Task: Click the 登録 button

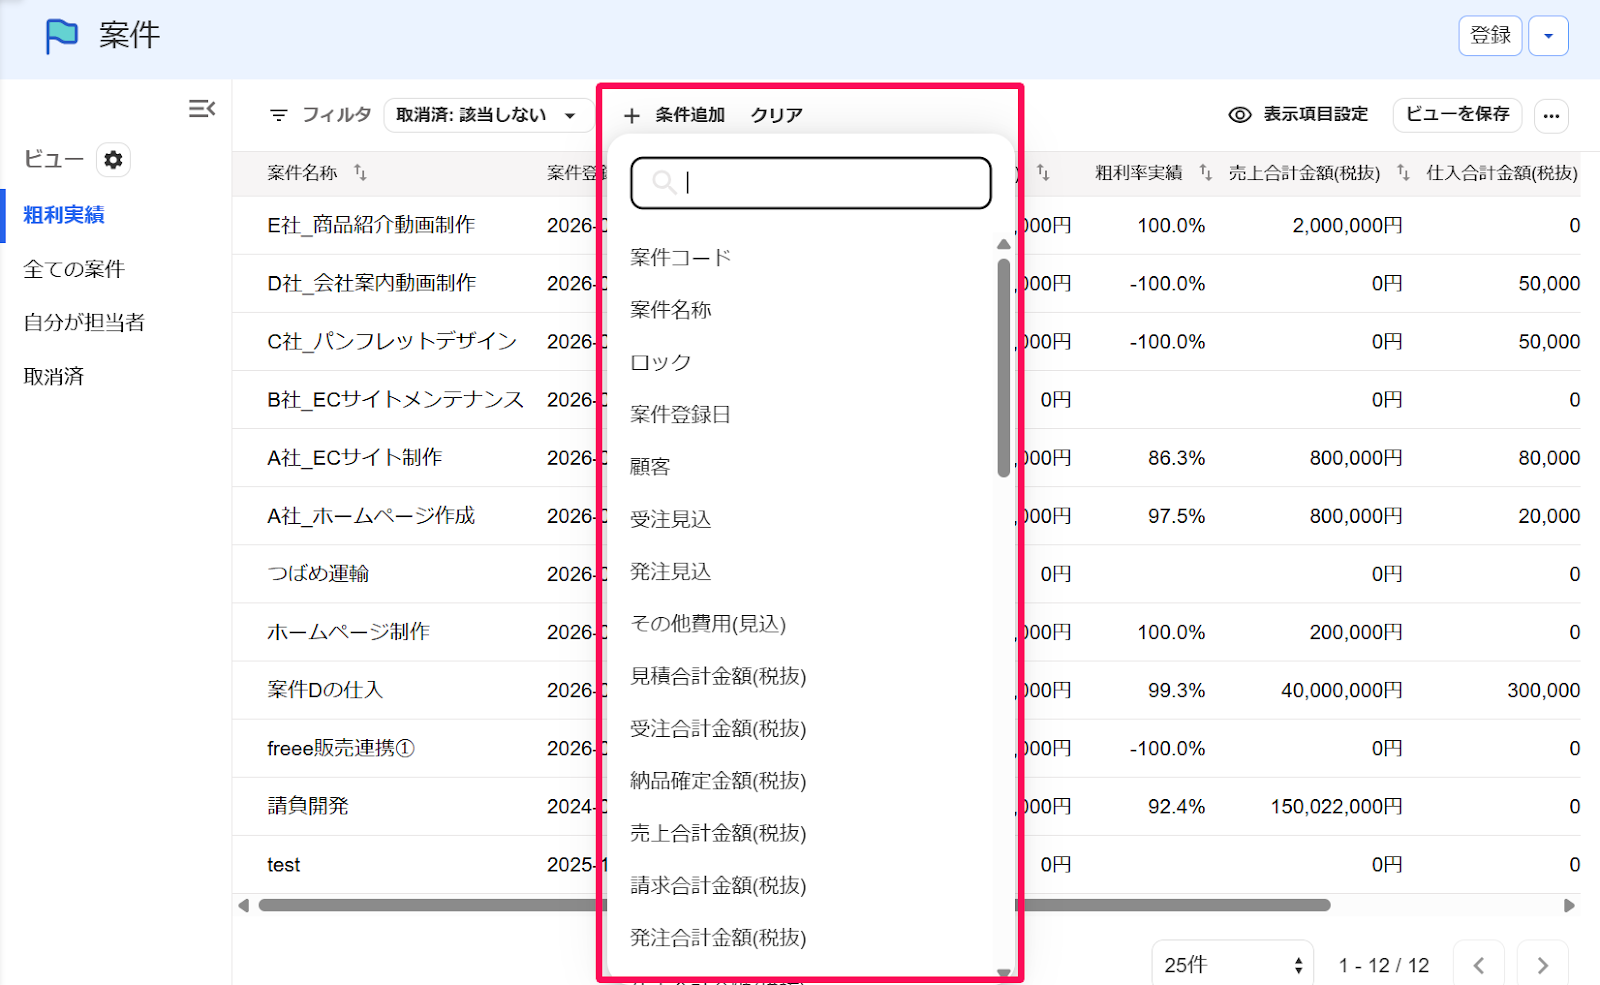Action: click(x=1490, y=36)
